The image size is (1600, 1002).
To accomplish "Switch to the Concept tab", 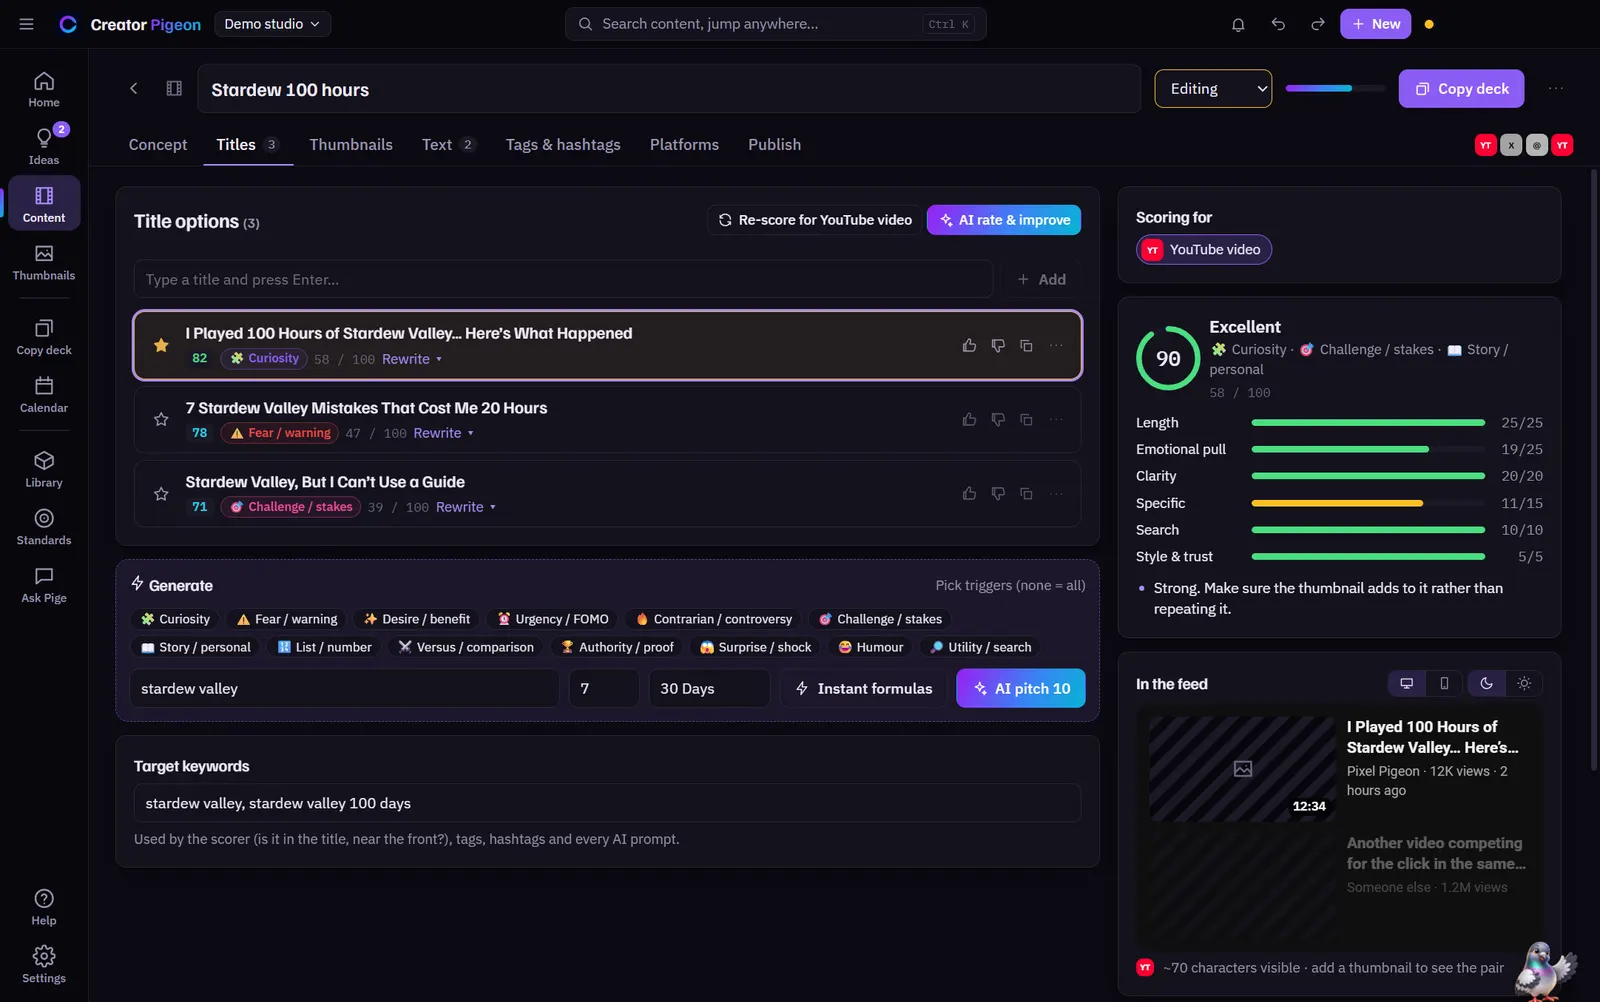I will 158,145.
